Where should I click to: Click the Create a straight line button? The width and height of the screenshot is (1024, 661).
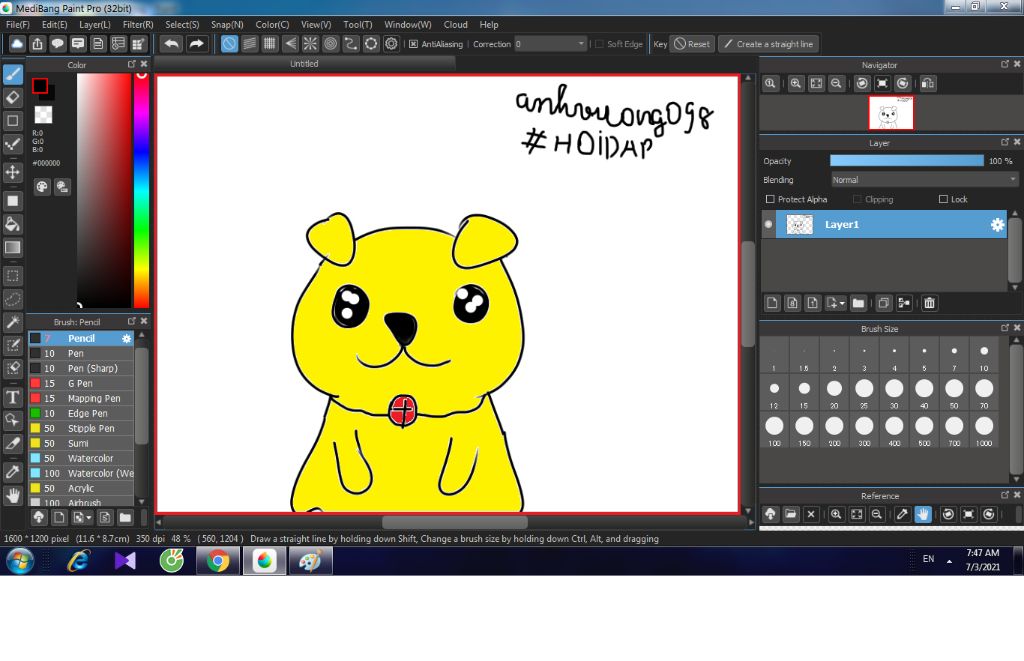pos(769,44)
